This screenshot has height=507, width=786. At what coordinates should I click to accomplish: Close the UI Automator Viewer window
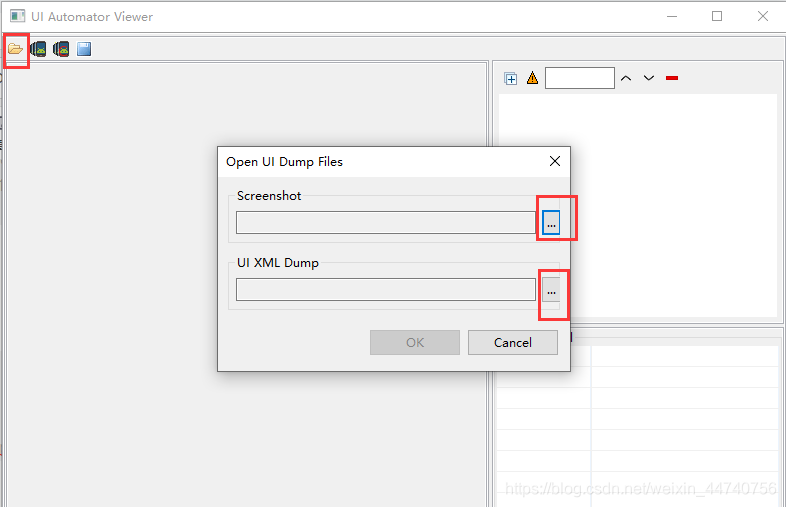pyautogui.click(x=762, y=17)
